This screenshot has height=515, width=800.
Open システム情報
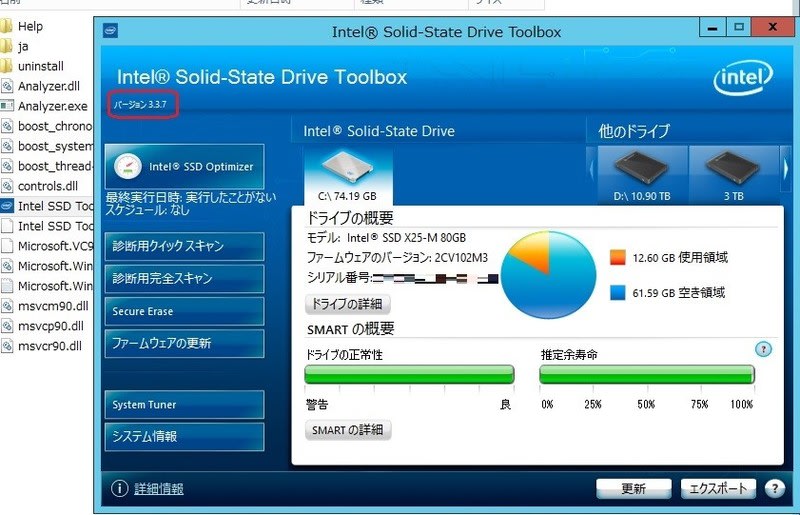click(184, 436)
